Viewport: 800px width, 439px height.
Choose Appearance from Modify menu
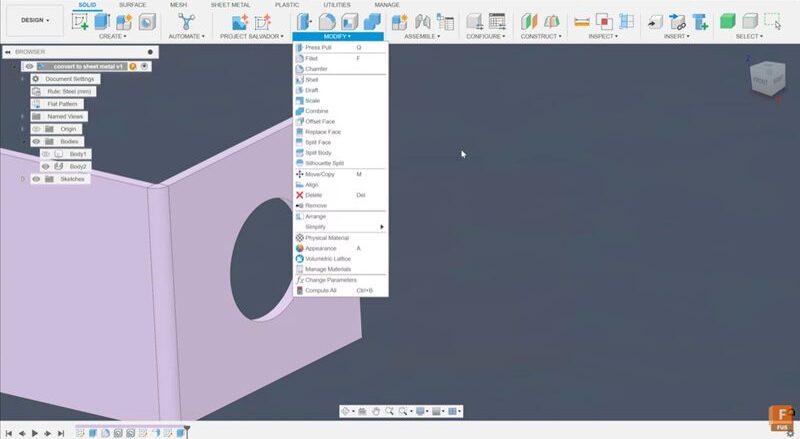[x=340, y=248]
